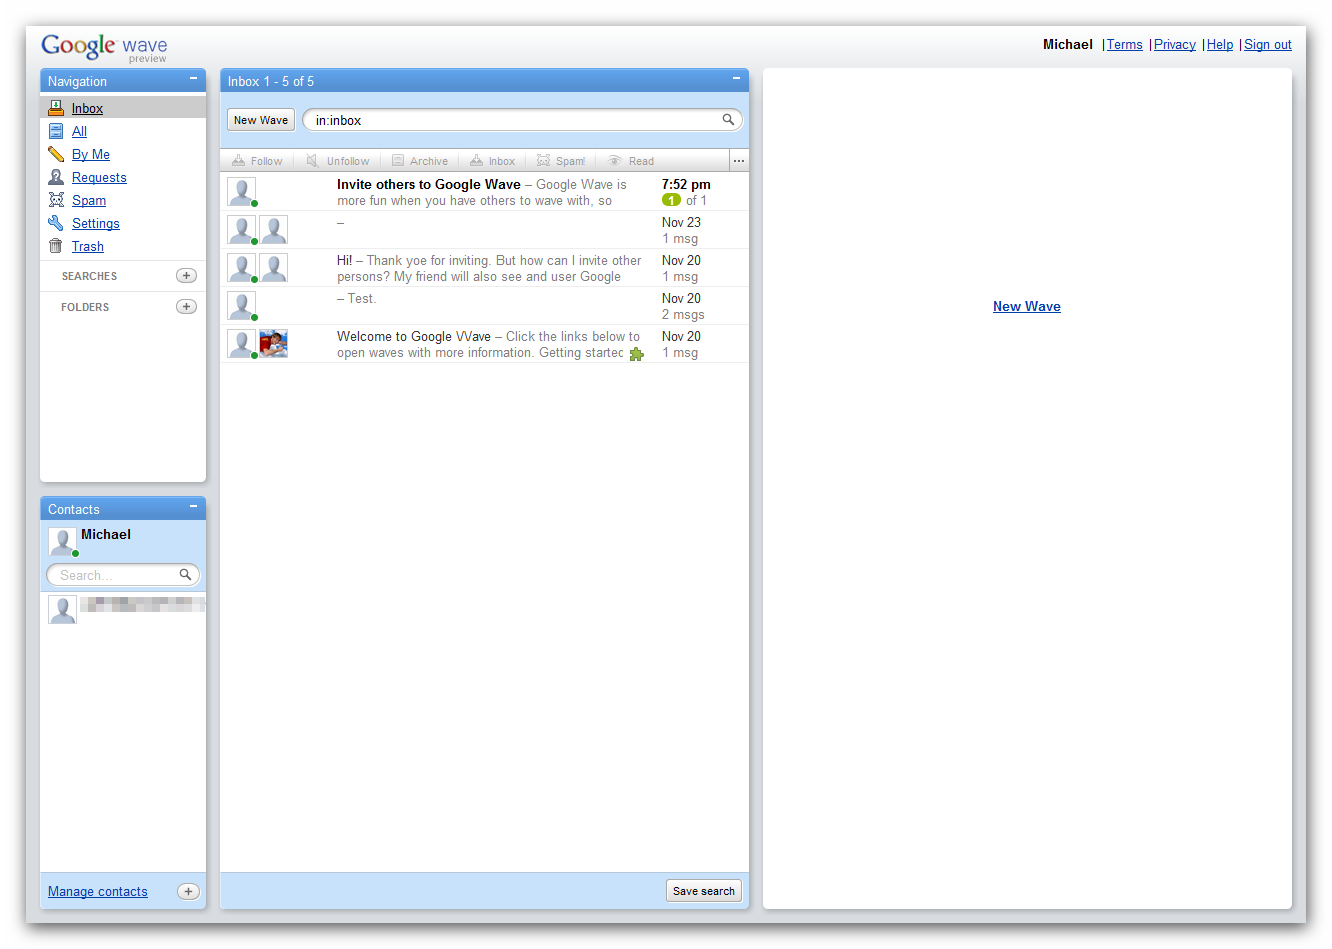Open Requests using its person icon

56,177
